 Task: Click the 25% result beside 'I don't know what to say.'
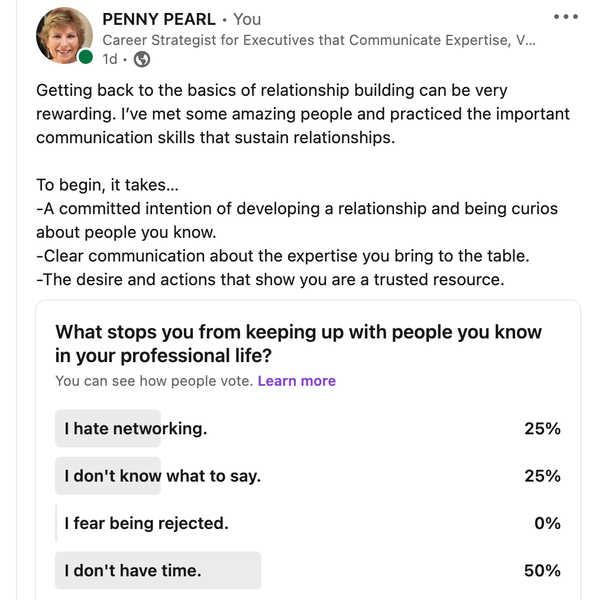click(x=542, y=476)
